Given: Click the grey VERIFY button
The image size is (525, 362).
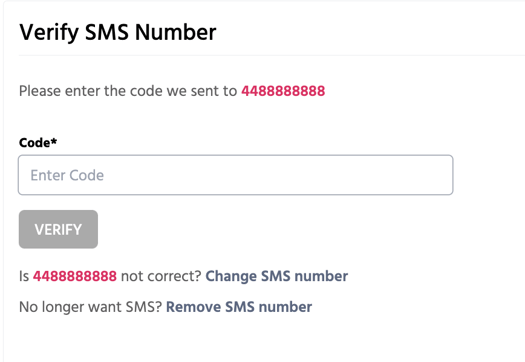Looking at the screenshot, I should [58, 229].
